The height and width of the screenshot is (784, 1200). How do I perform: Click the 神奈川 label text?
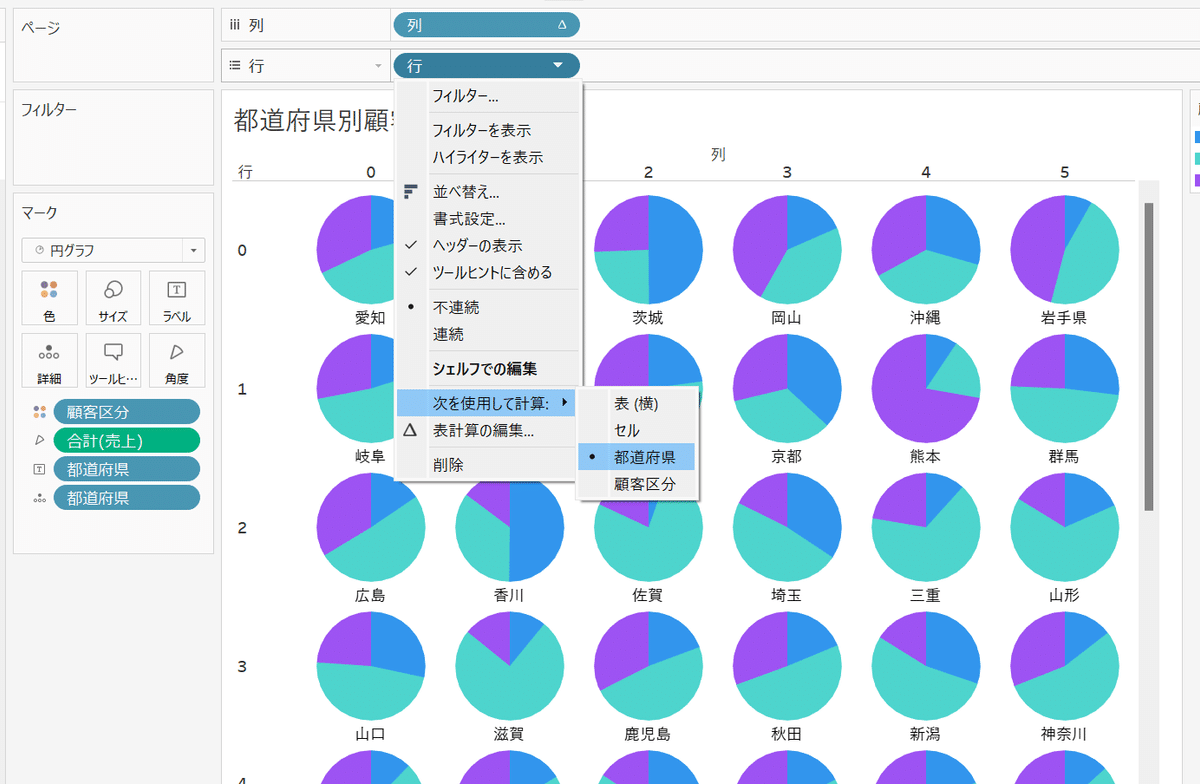pos(1064,734)
